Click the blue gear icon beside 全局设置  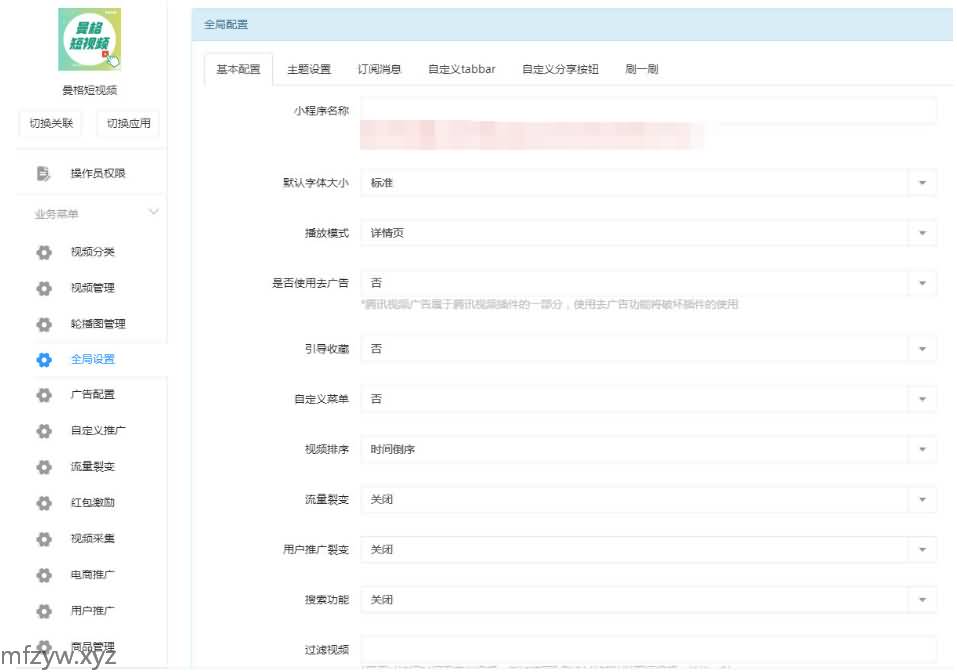[x=44, y=360]
